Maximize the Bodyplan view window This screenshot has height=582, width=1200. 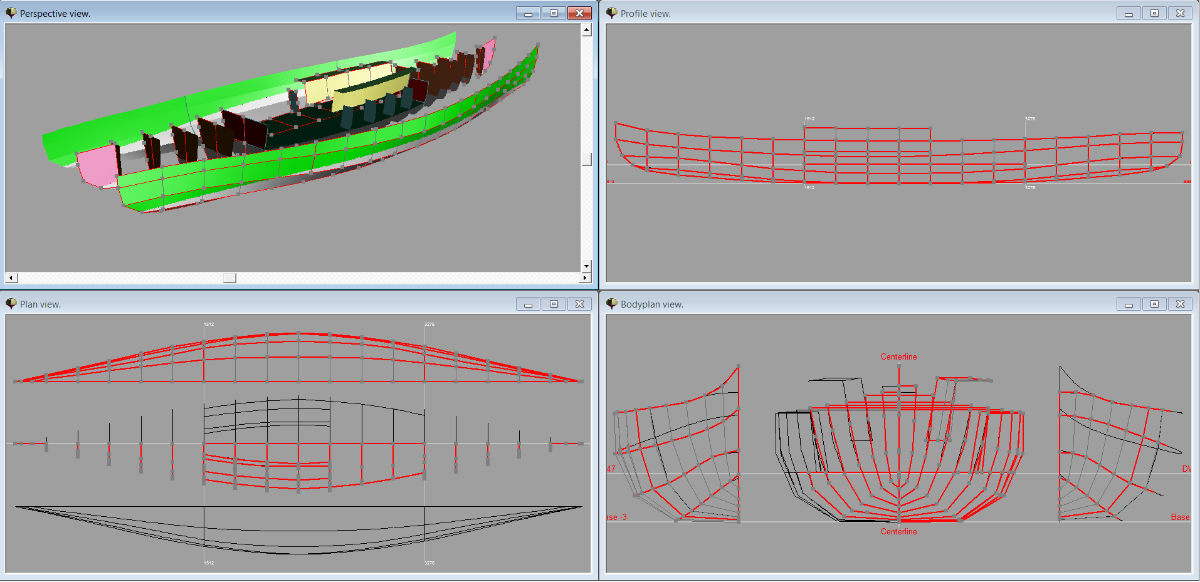click(1154, 303)
